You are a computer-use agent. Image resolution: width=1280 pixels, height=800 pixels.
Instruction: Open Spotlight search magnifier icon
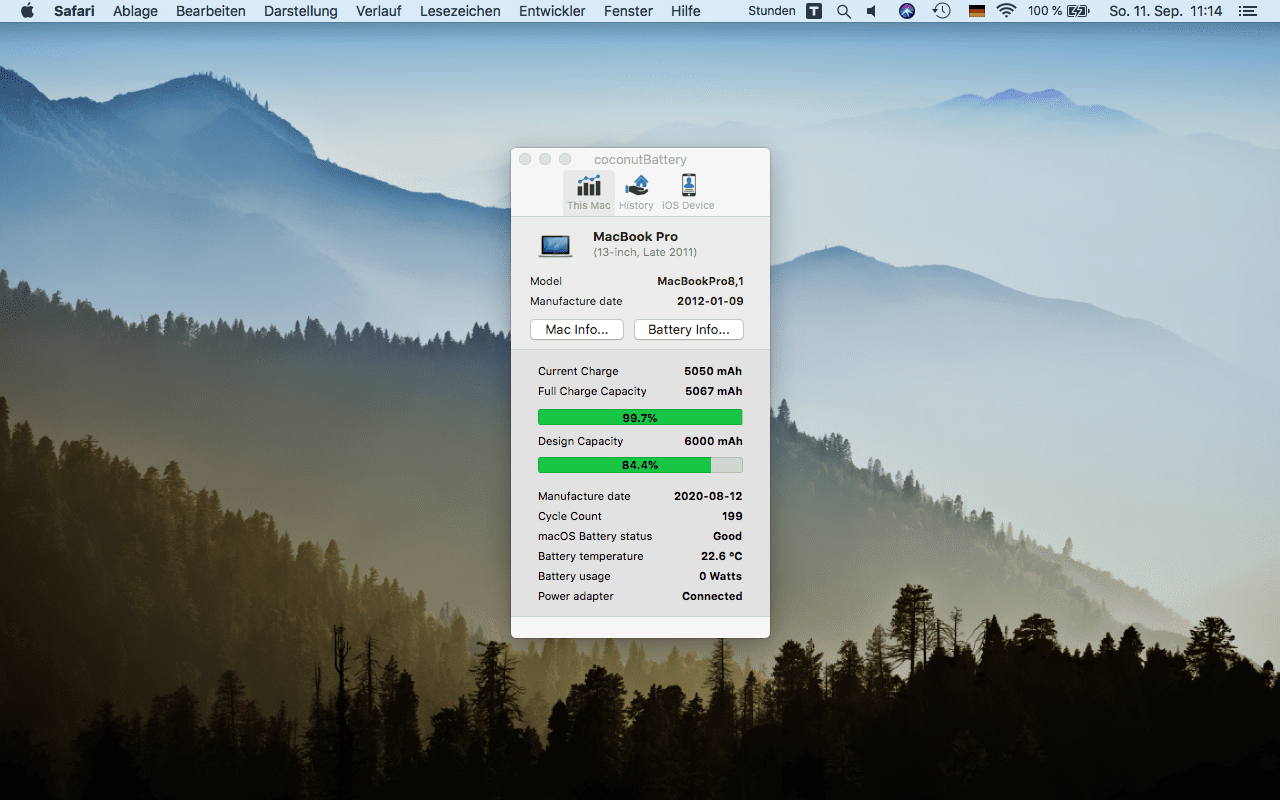coord(844,11)
